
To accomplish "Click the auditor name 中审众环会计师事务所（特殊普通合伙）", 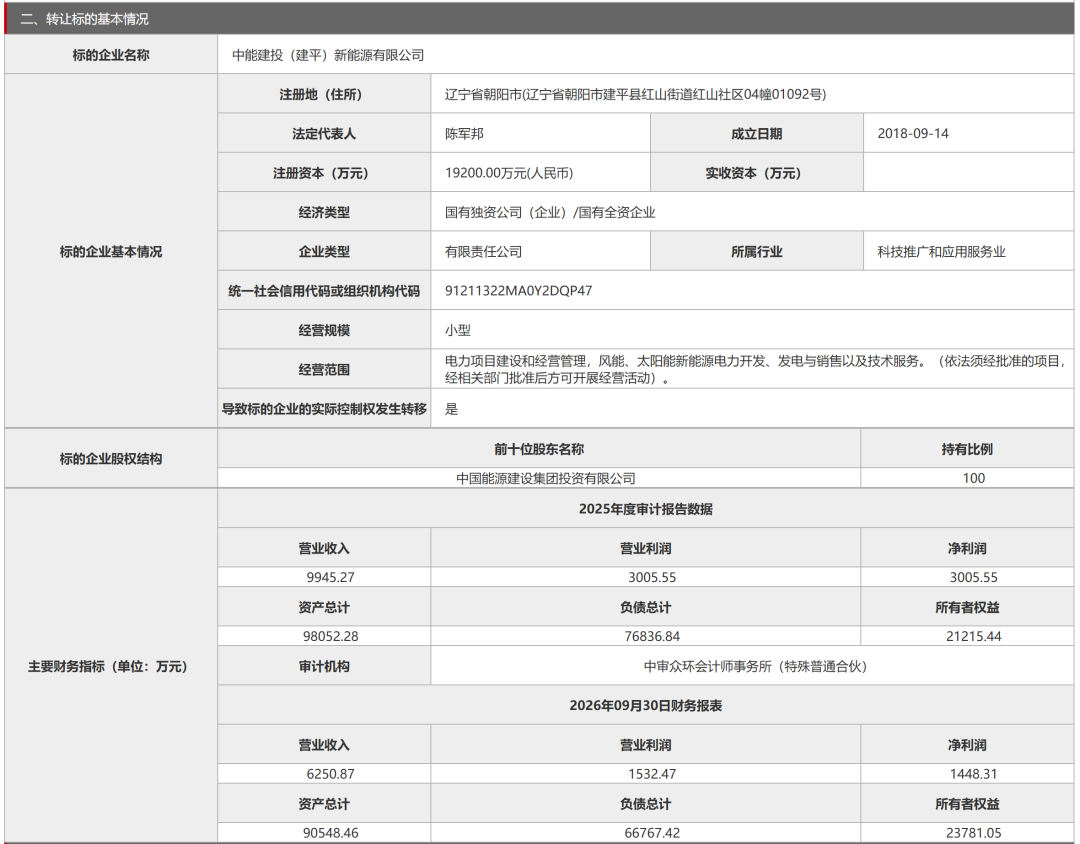I will point(756,666).
